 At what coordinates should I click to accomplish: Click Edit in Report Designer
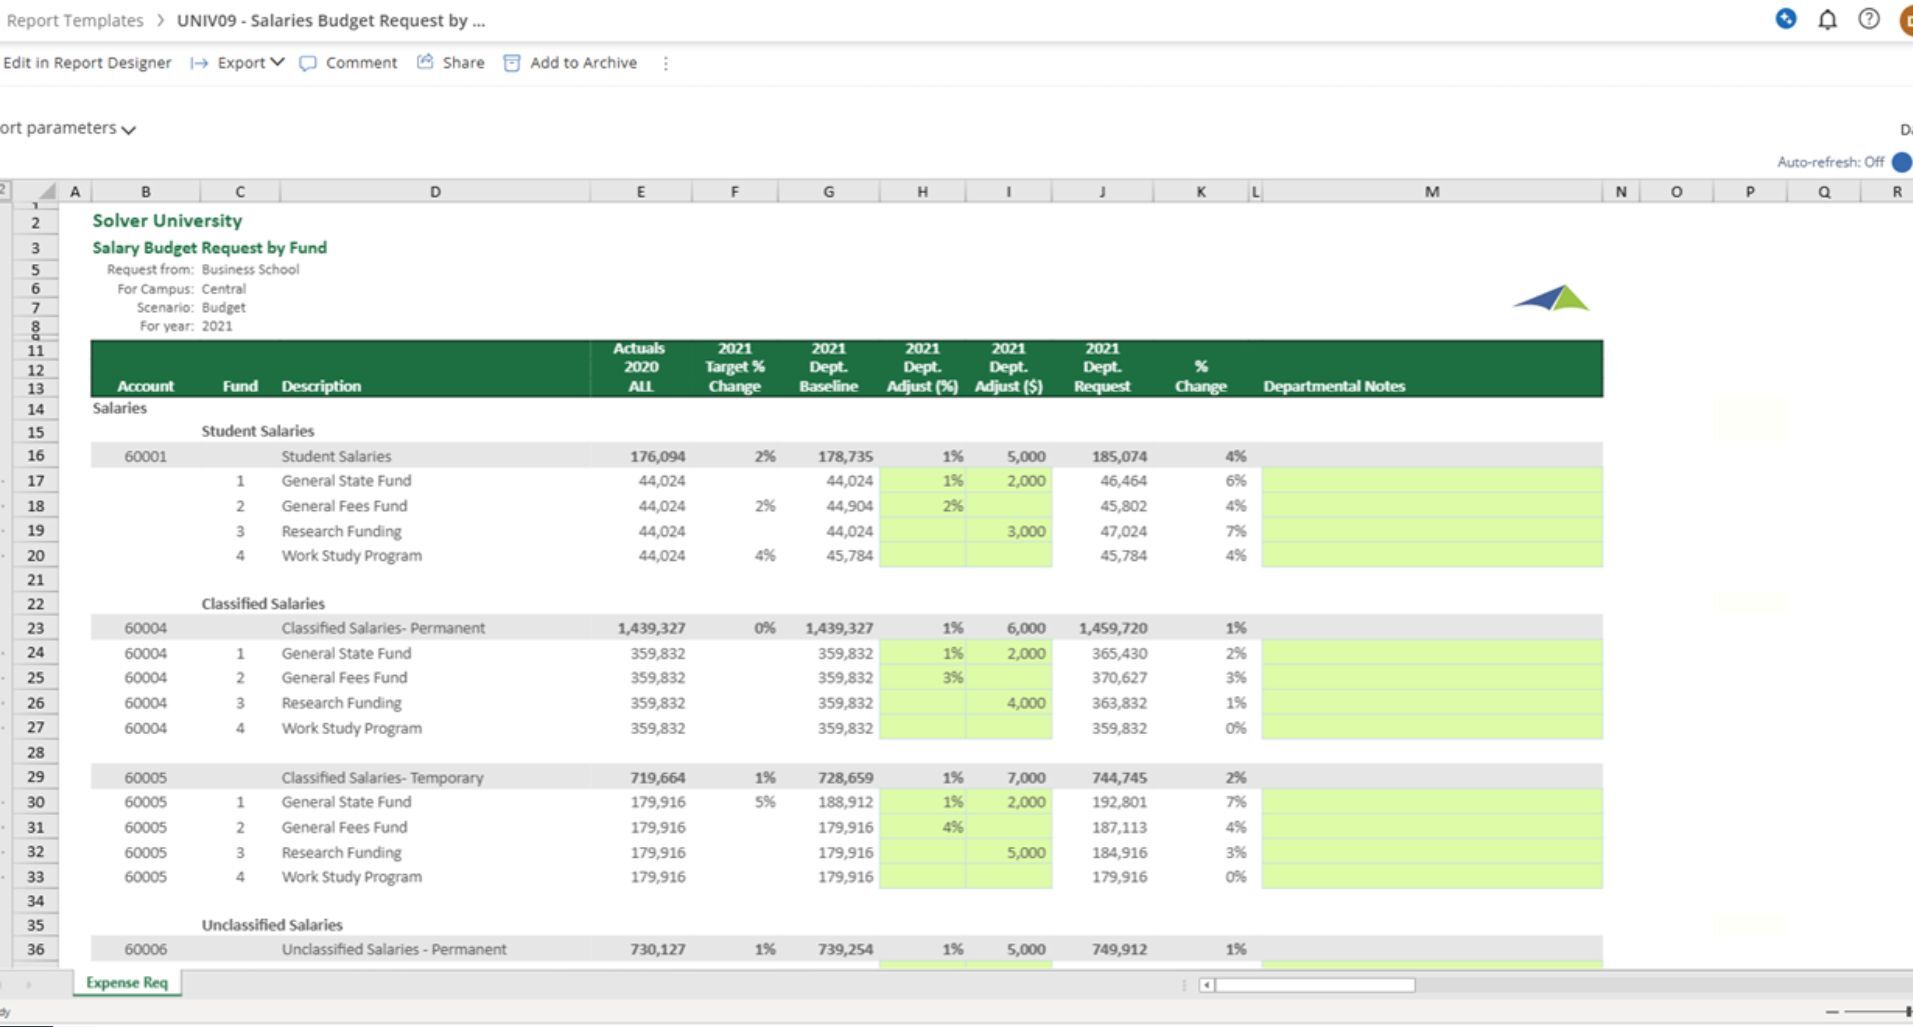[x=87, y=63]
